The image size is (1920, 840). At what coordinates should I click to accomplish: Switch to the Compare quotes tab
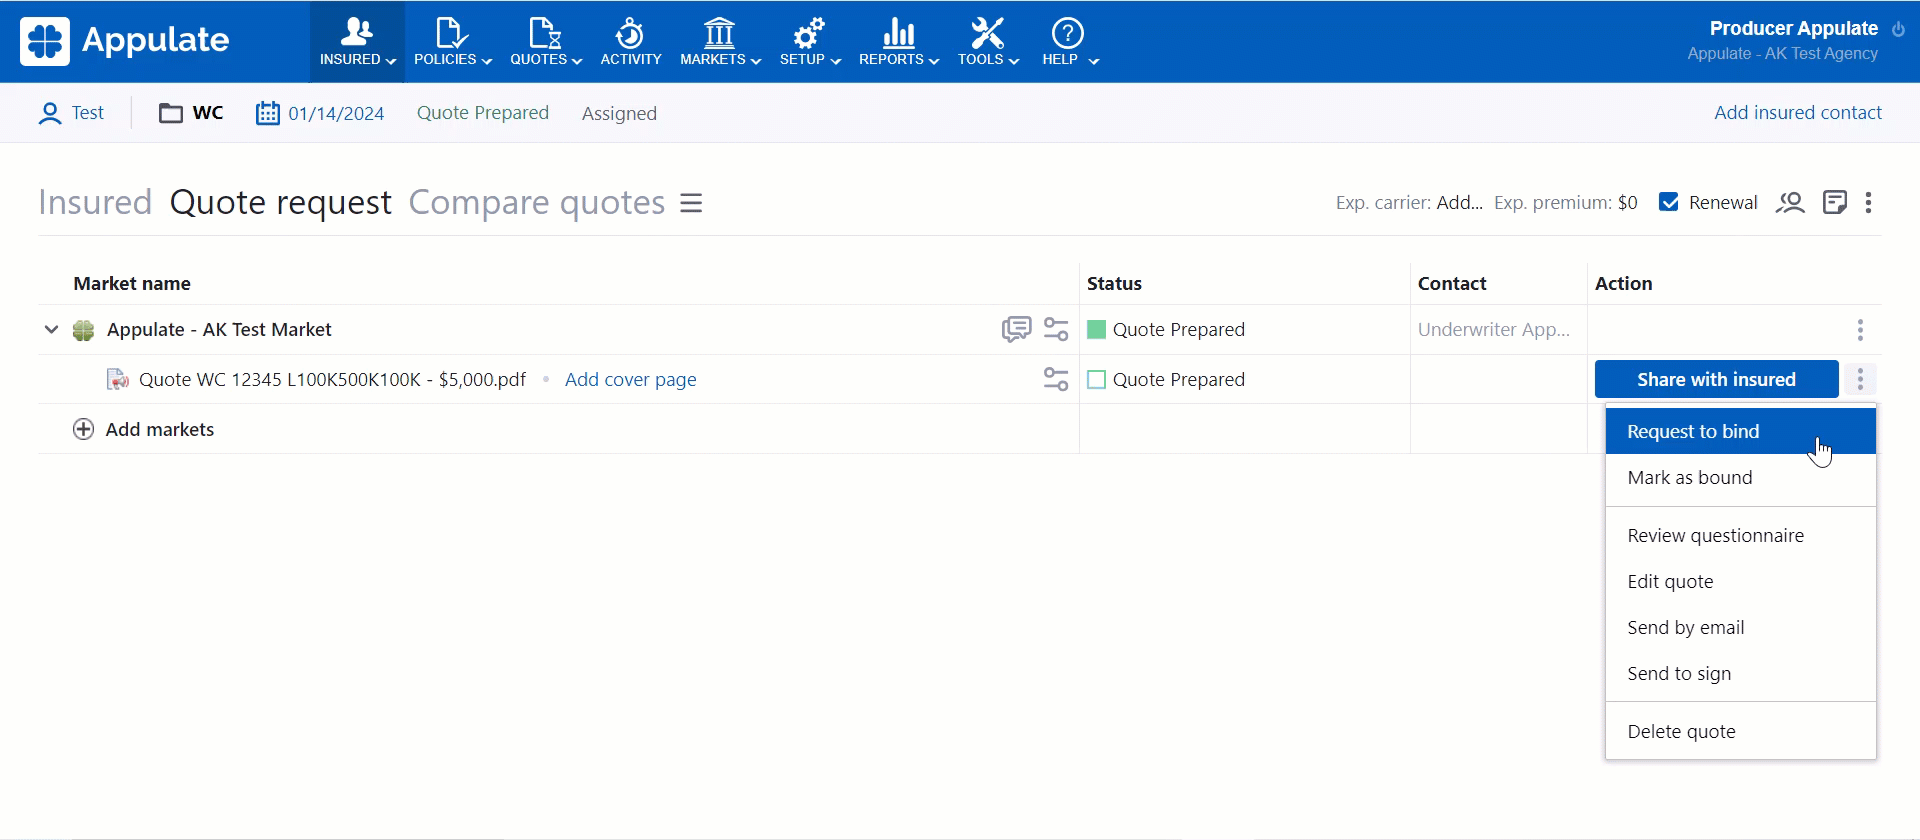[536, 203]
